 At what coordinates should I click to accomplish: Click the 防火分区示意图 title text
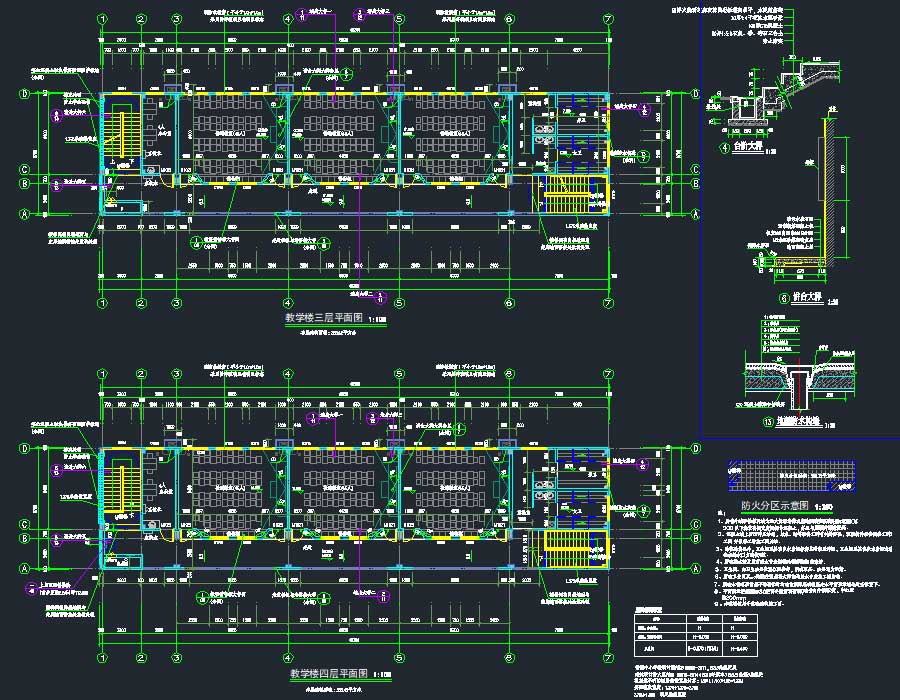(x=775, y=505)
